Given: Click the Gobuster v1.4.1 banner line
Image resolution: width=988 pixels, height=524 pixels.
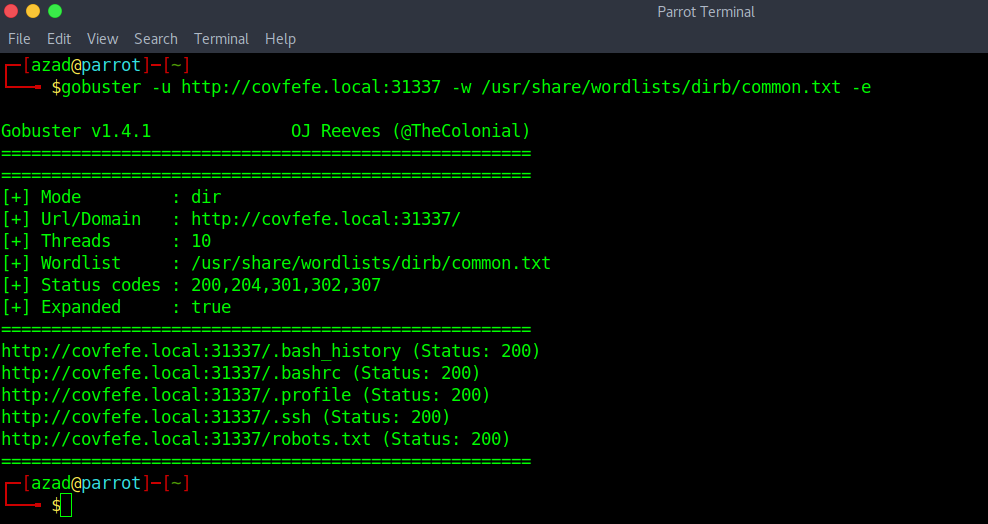Looking at the screenshot, I should click(x=265, y=131).
